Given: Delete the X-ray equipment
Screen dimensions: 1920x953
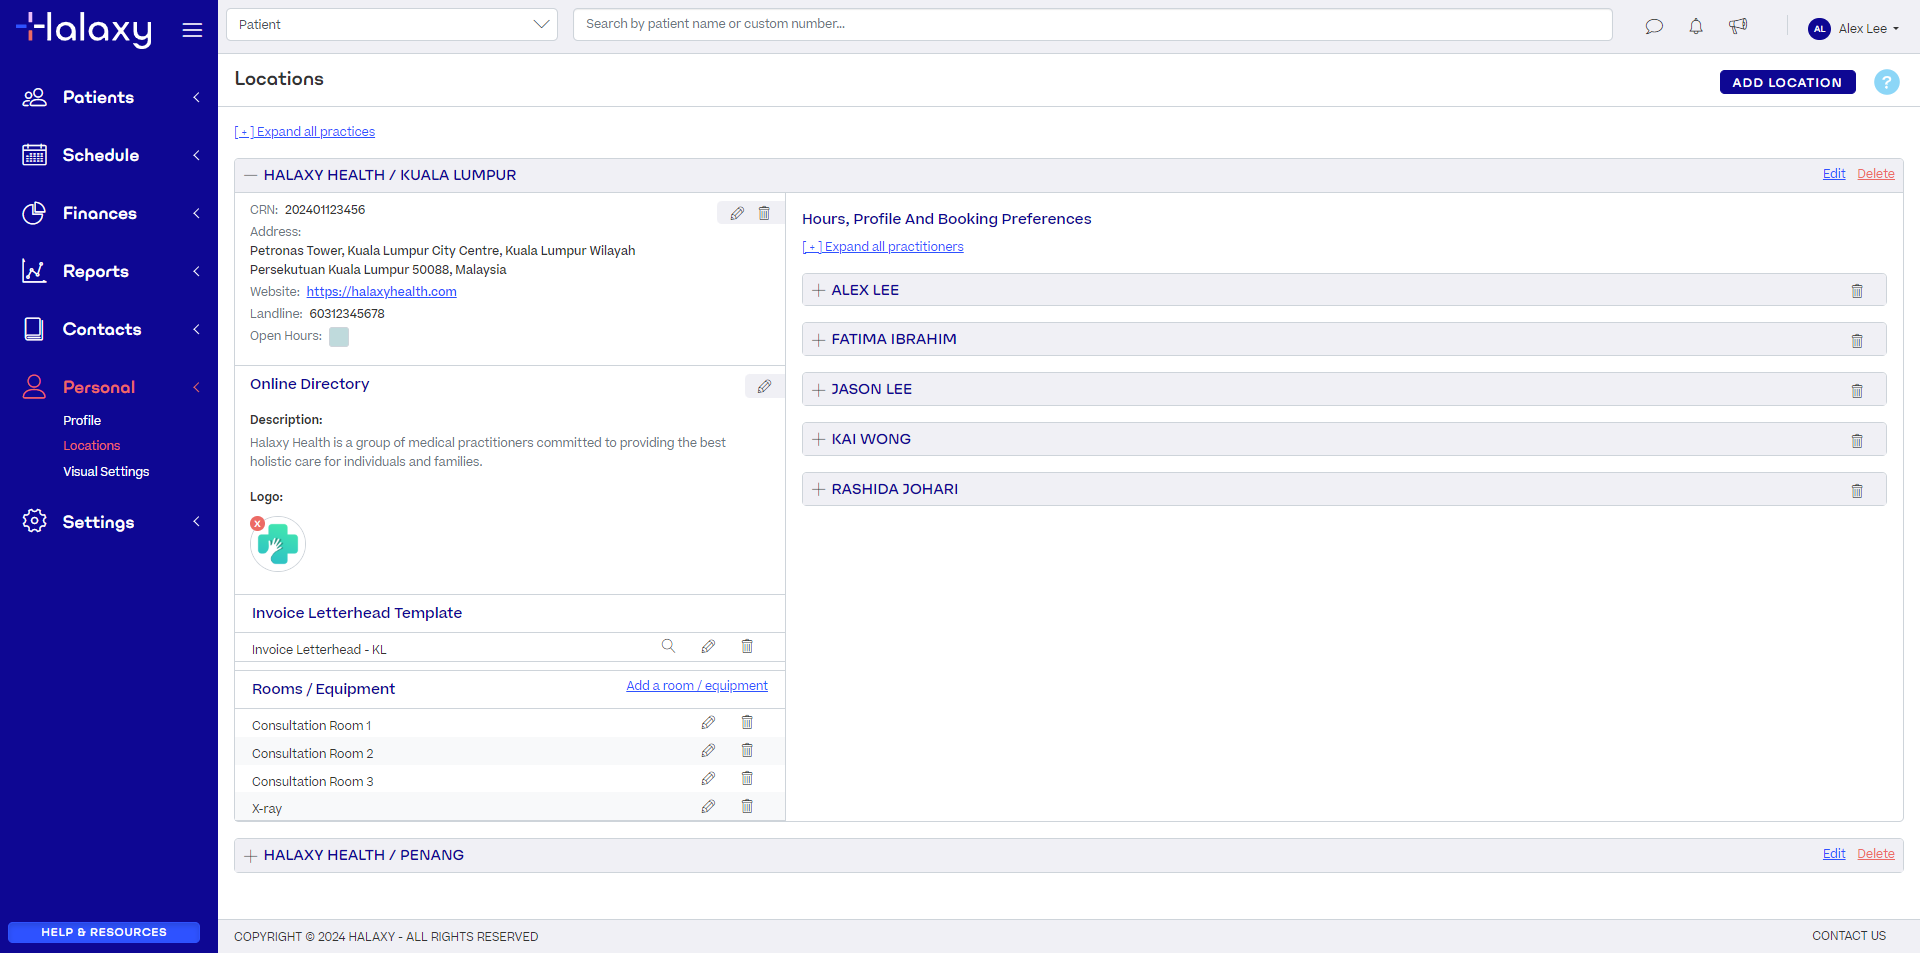Looking at the screenshot, I should (747, 806).
